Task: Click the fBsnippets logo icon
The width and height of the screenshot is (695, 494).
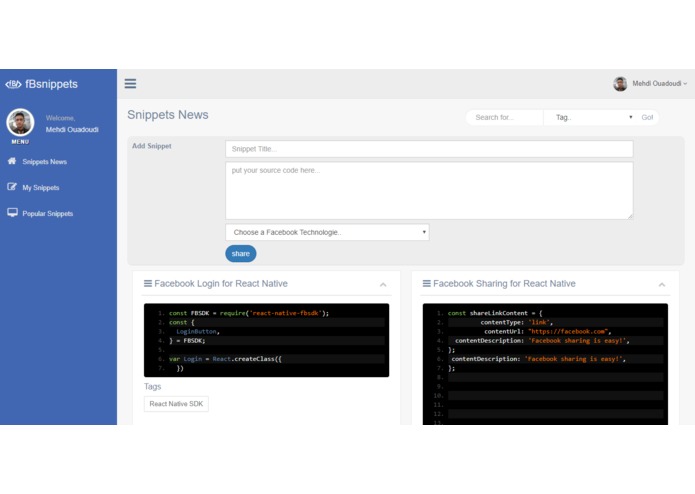Action: 13,84
